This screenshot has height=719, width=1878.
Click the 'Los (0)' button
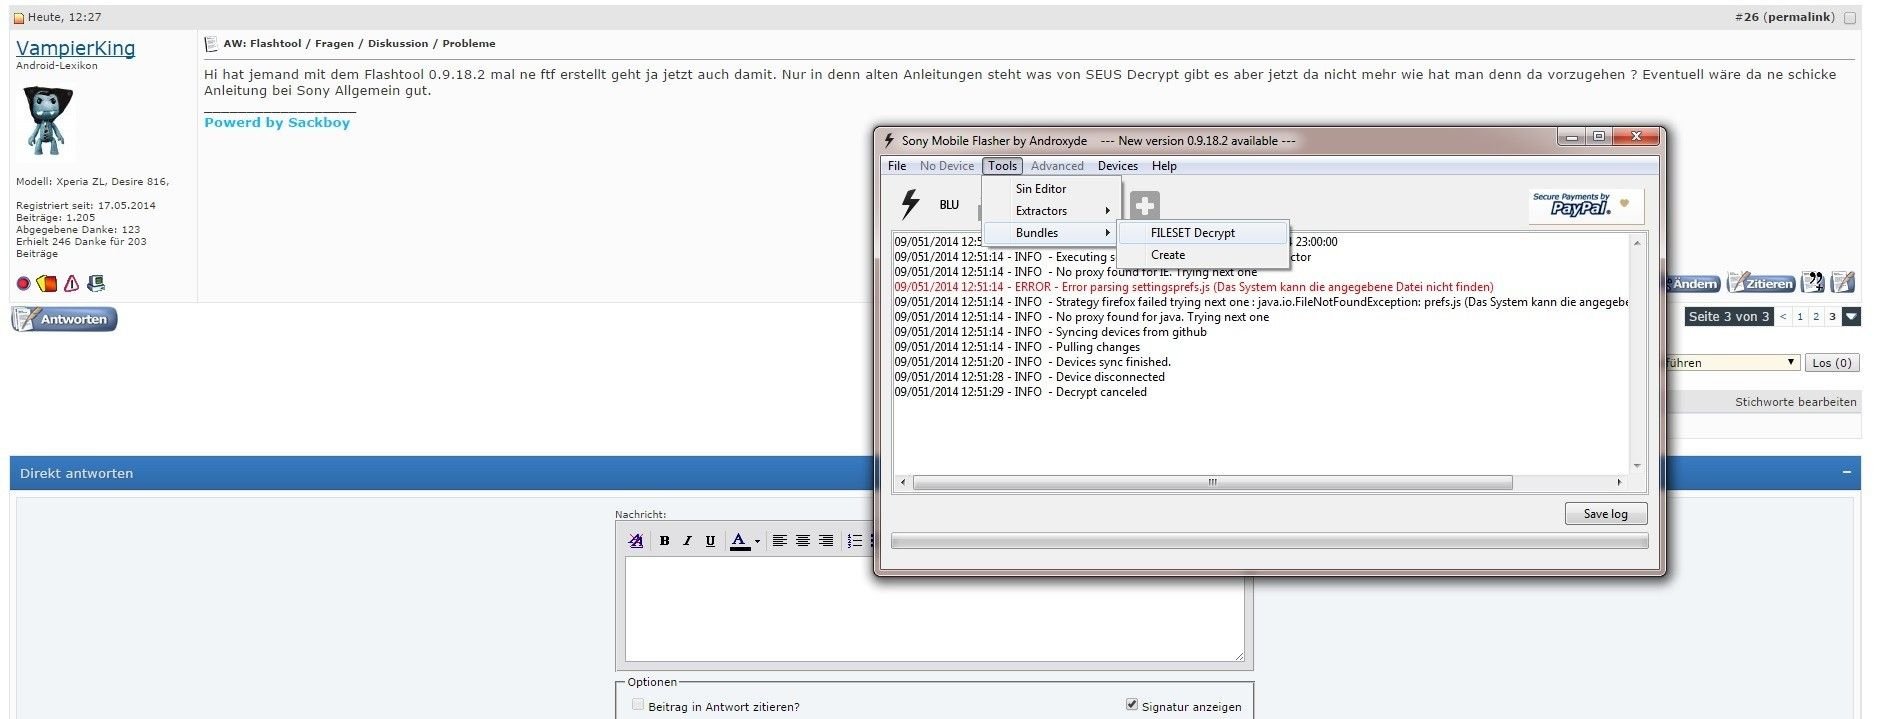pyautogui.click(x=1832, y=363)
